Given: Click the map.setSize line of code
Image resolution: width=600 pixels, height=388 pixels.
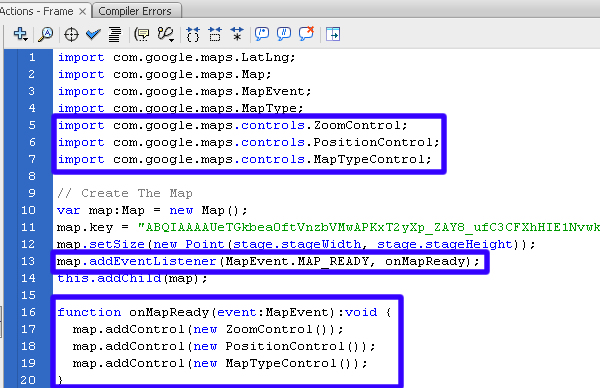Looking at the screenshot, I should 296,244.
